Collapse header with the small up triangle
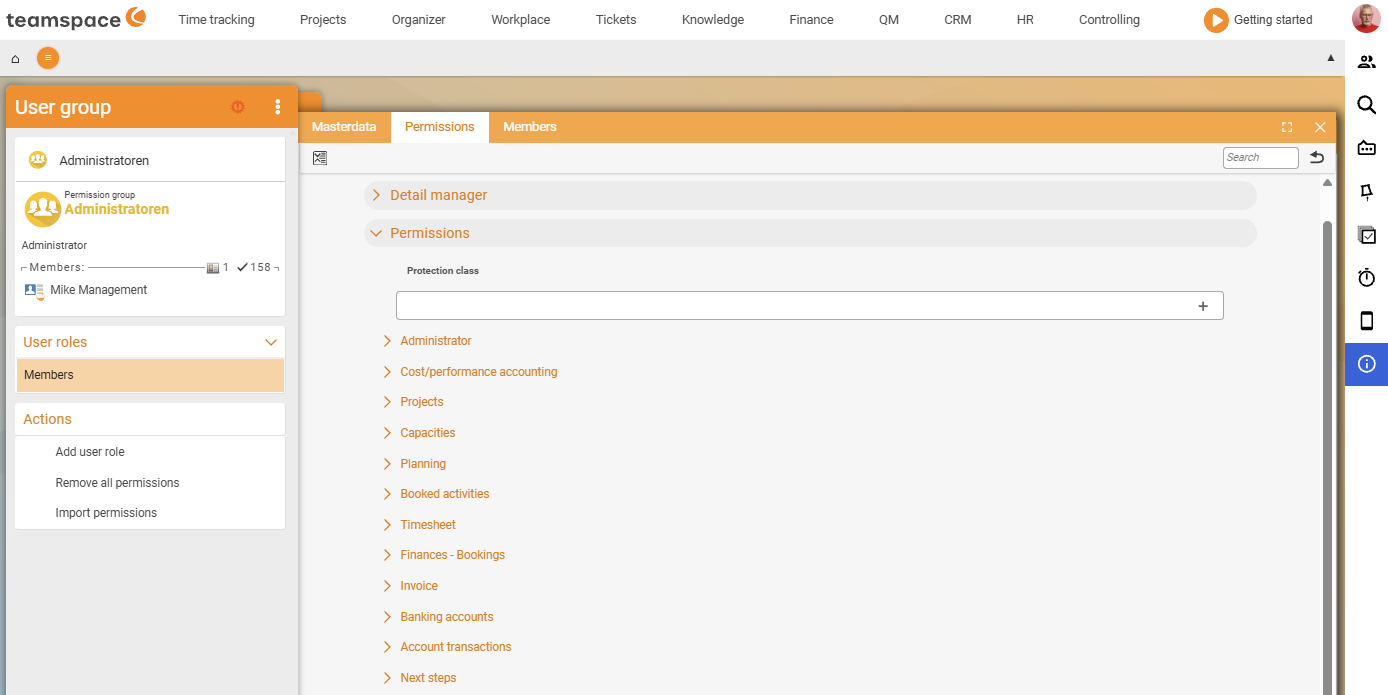Screen dimensions: 1388x695 [x=1331, y=58]
